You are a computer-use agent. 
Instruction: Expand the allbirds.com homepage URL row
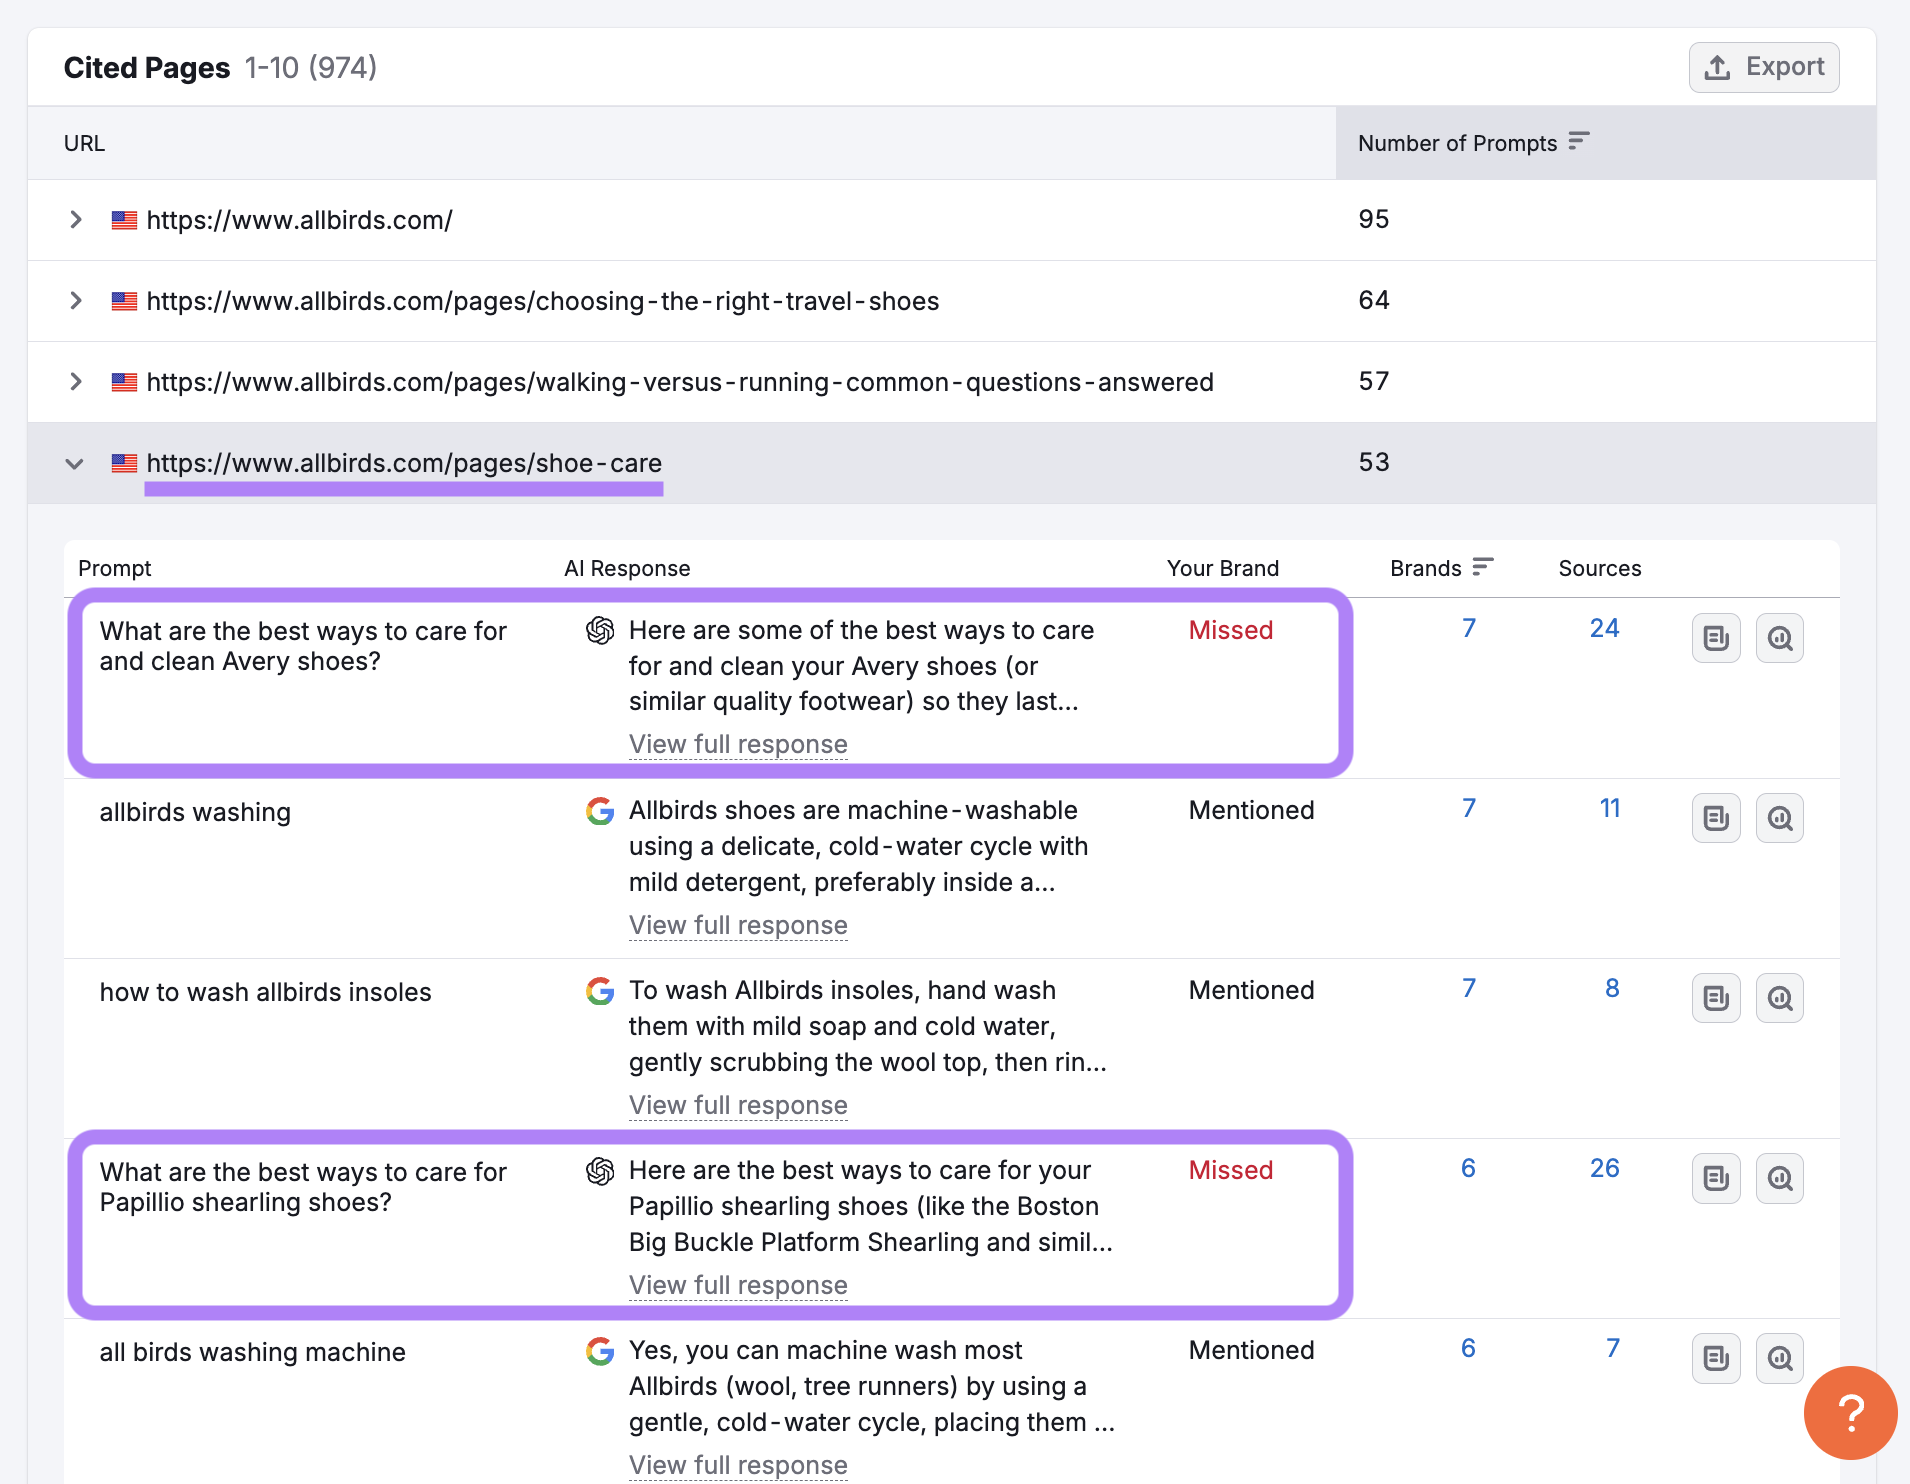click(x=76, y=220)
